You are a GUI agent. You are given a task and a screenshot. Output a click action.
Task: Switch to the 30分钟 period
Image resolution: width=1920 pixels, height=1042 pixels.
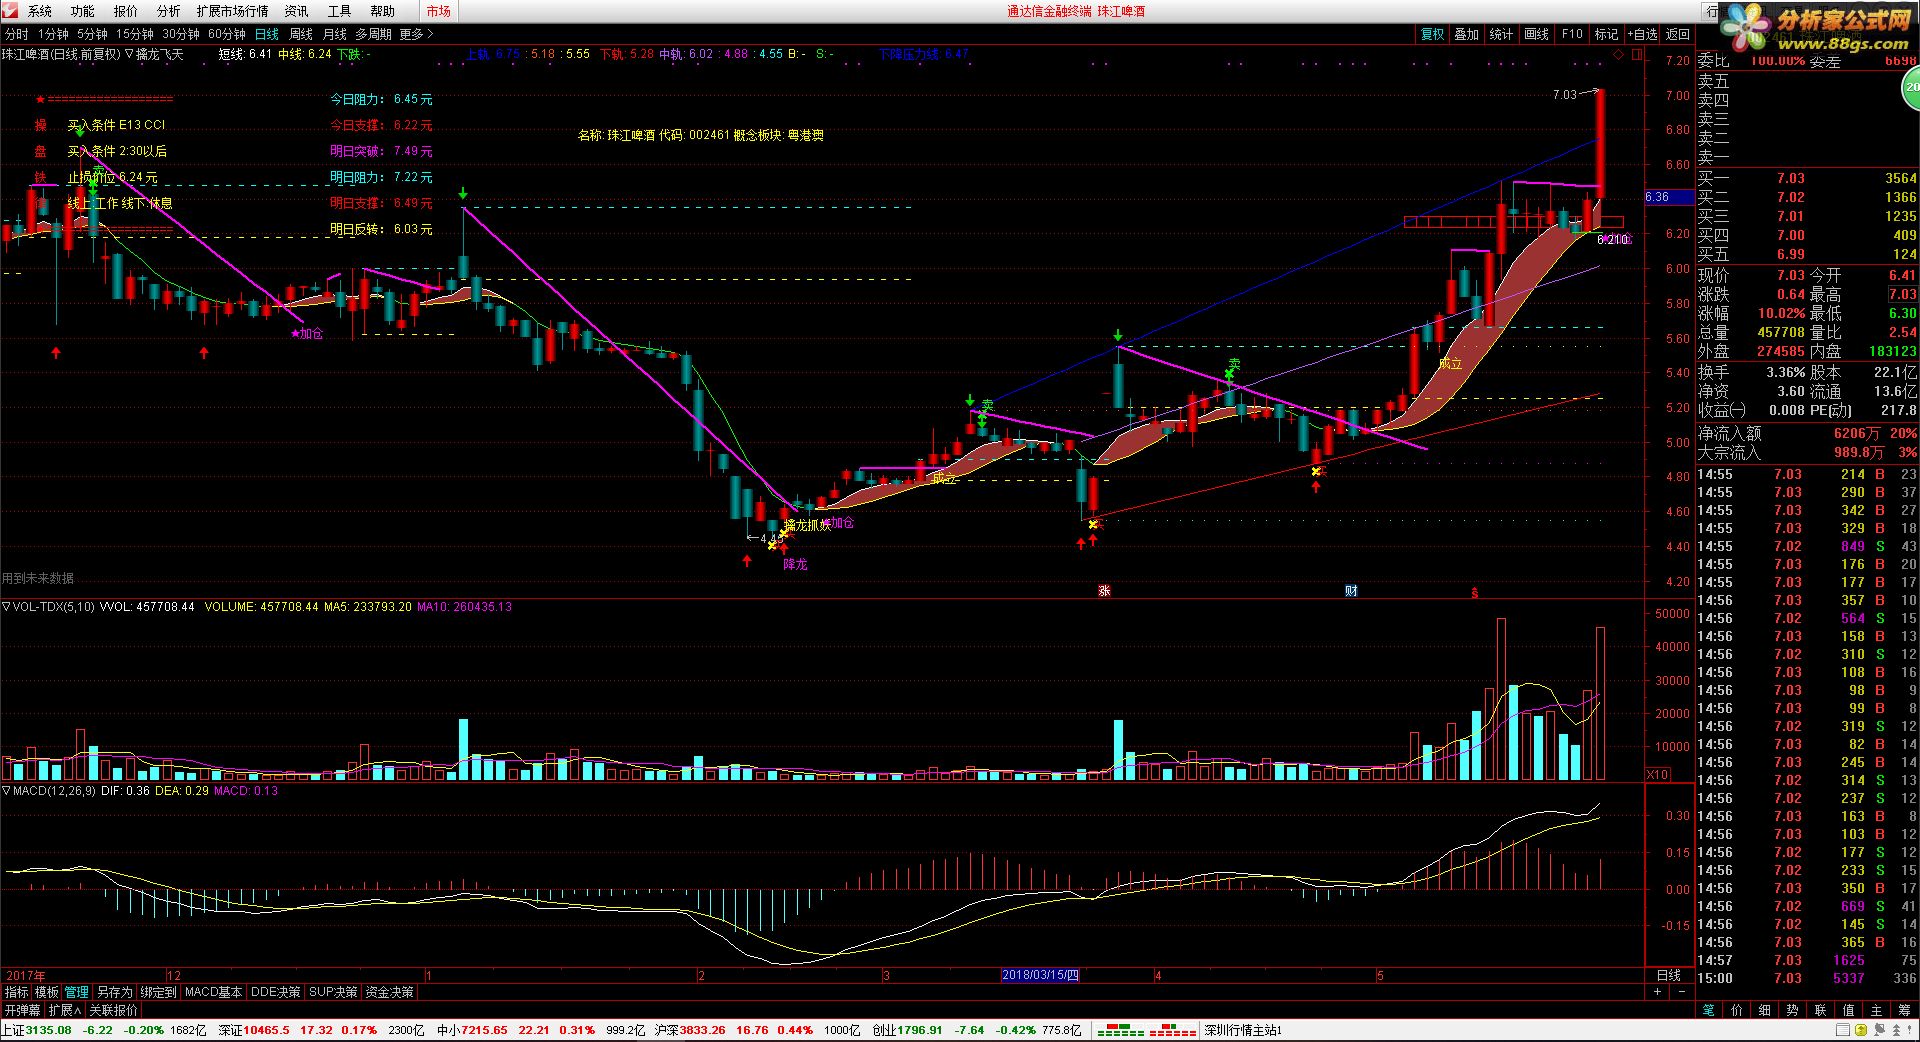coord(181,34)
